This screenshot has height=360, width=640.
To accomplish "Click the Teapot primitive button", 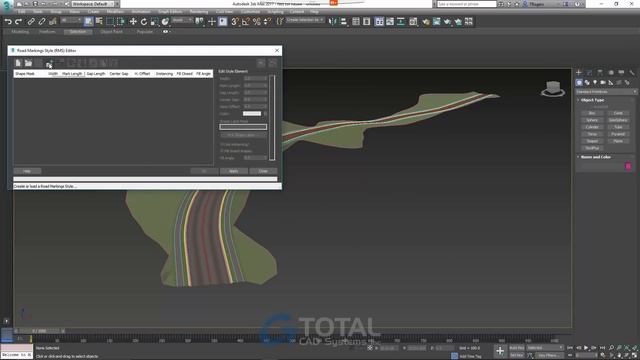I will (592, 141).
